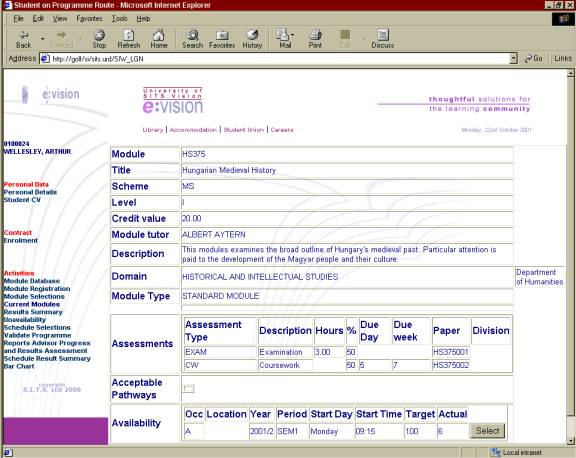The height and width of the screenshot is (458, 576).
Task: Open the Library link
Action: 152,130
